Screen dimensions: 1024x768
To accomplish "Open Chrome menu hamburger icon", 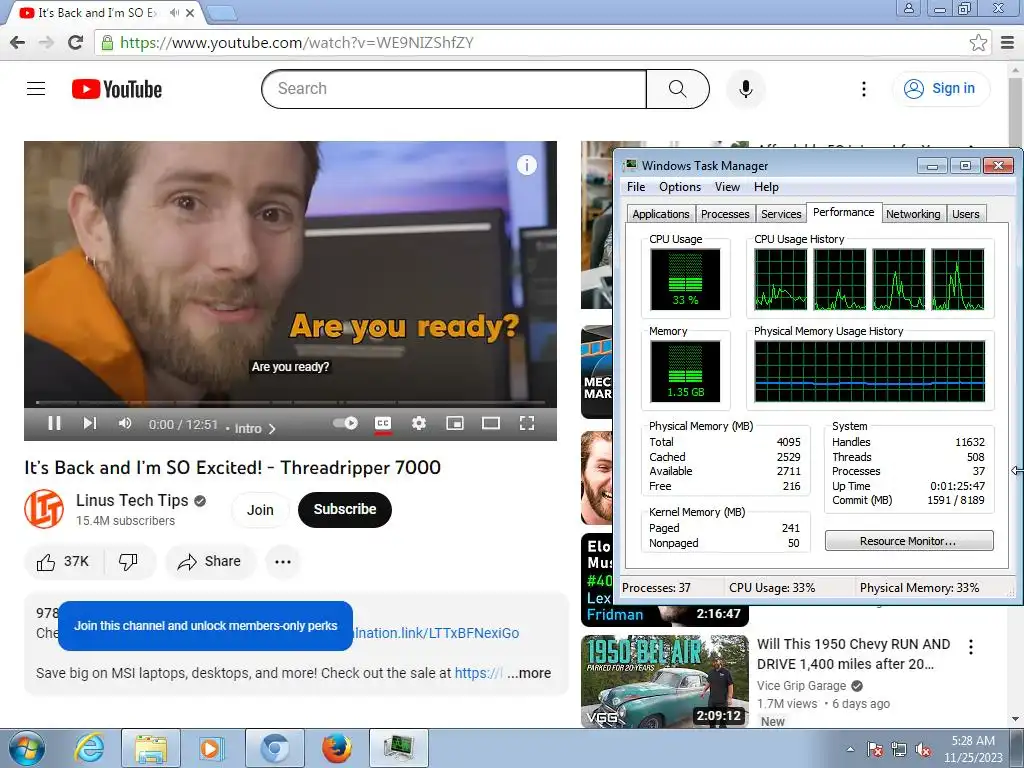I will tap(1007, 42).
